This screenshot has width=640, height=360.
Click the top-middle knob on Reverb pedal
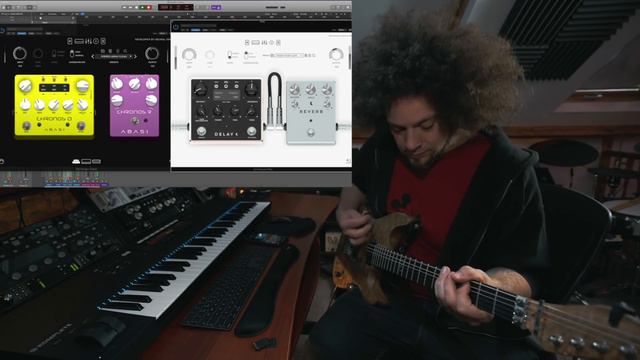(x=311, y=89)
